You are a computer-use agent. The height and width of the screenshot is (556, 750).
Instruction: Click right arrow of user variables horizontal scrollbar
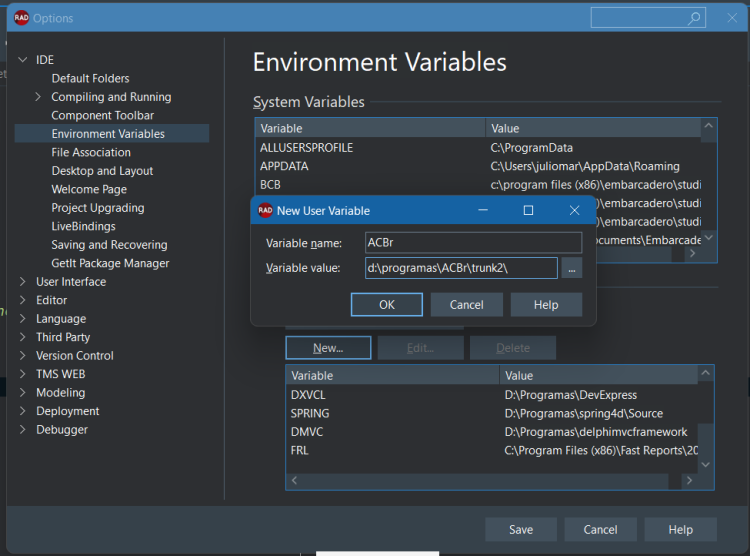(689, 480)
